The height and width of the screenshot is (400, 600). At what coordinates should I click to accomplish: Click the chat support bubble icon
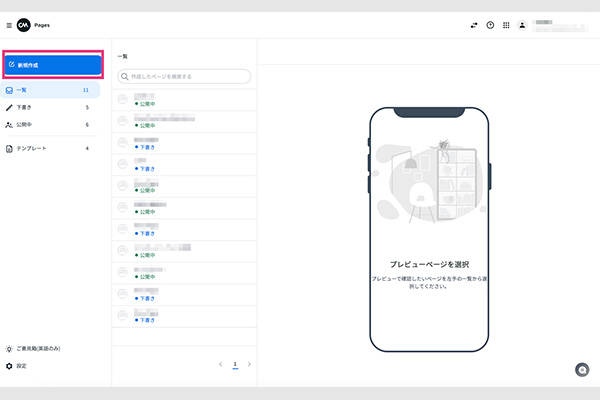coord(582,370)
